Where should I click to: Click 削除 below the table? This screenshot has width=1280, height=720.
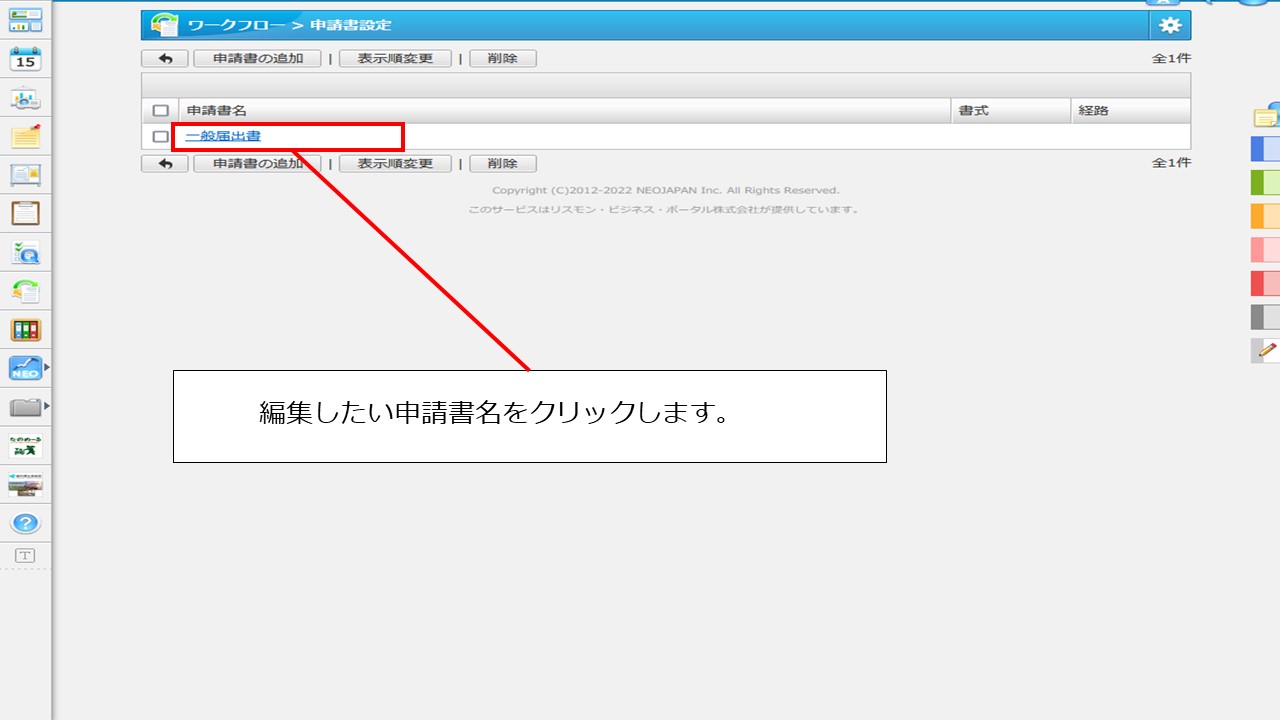[x=503, y=164]
